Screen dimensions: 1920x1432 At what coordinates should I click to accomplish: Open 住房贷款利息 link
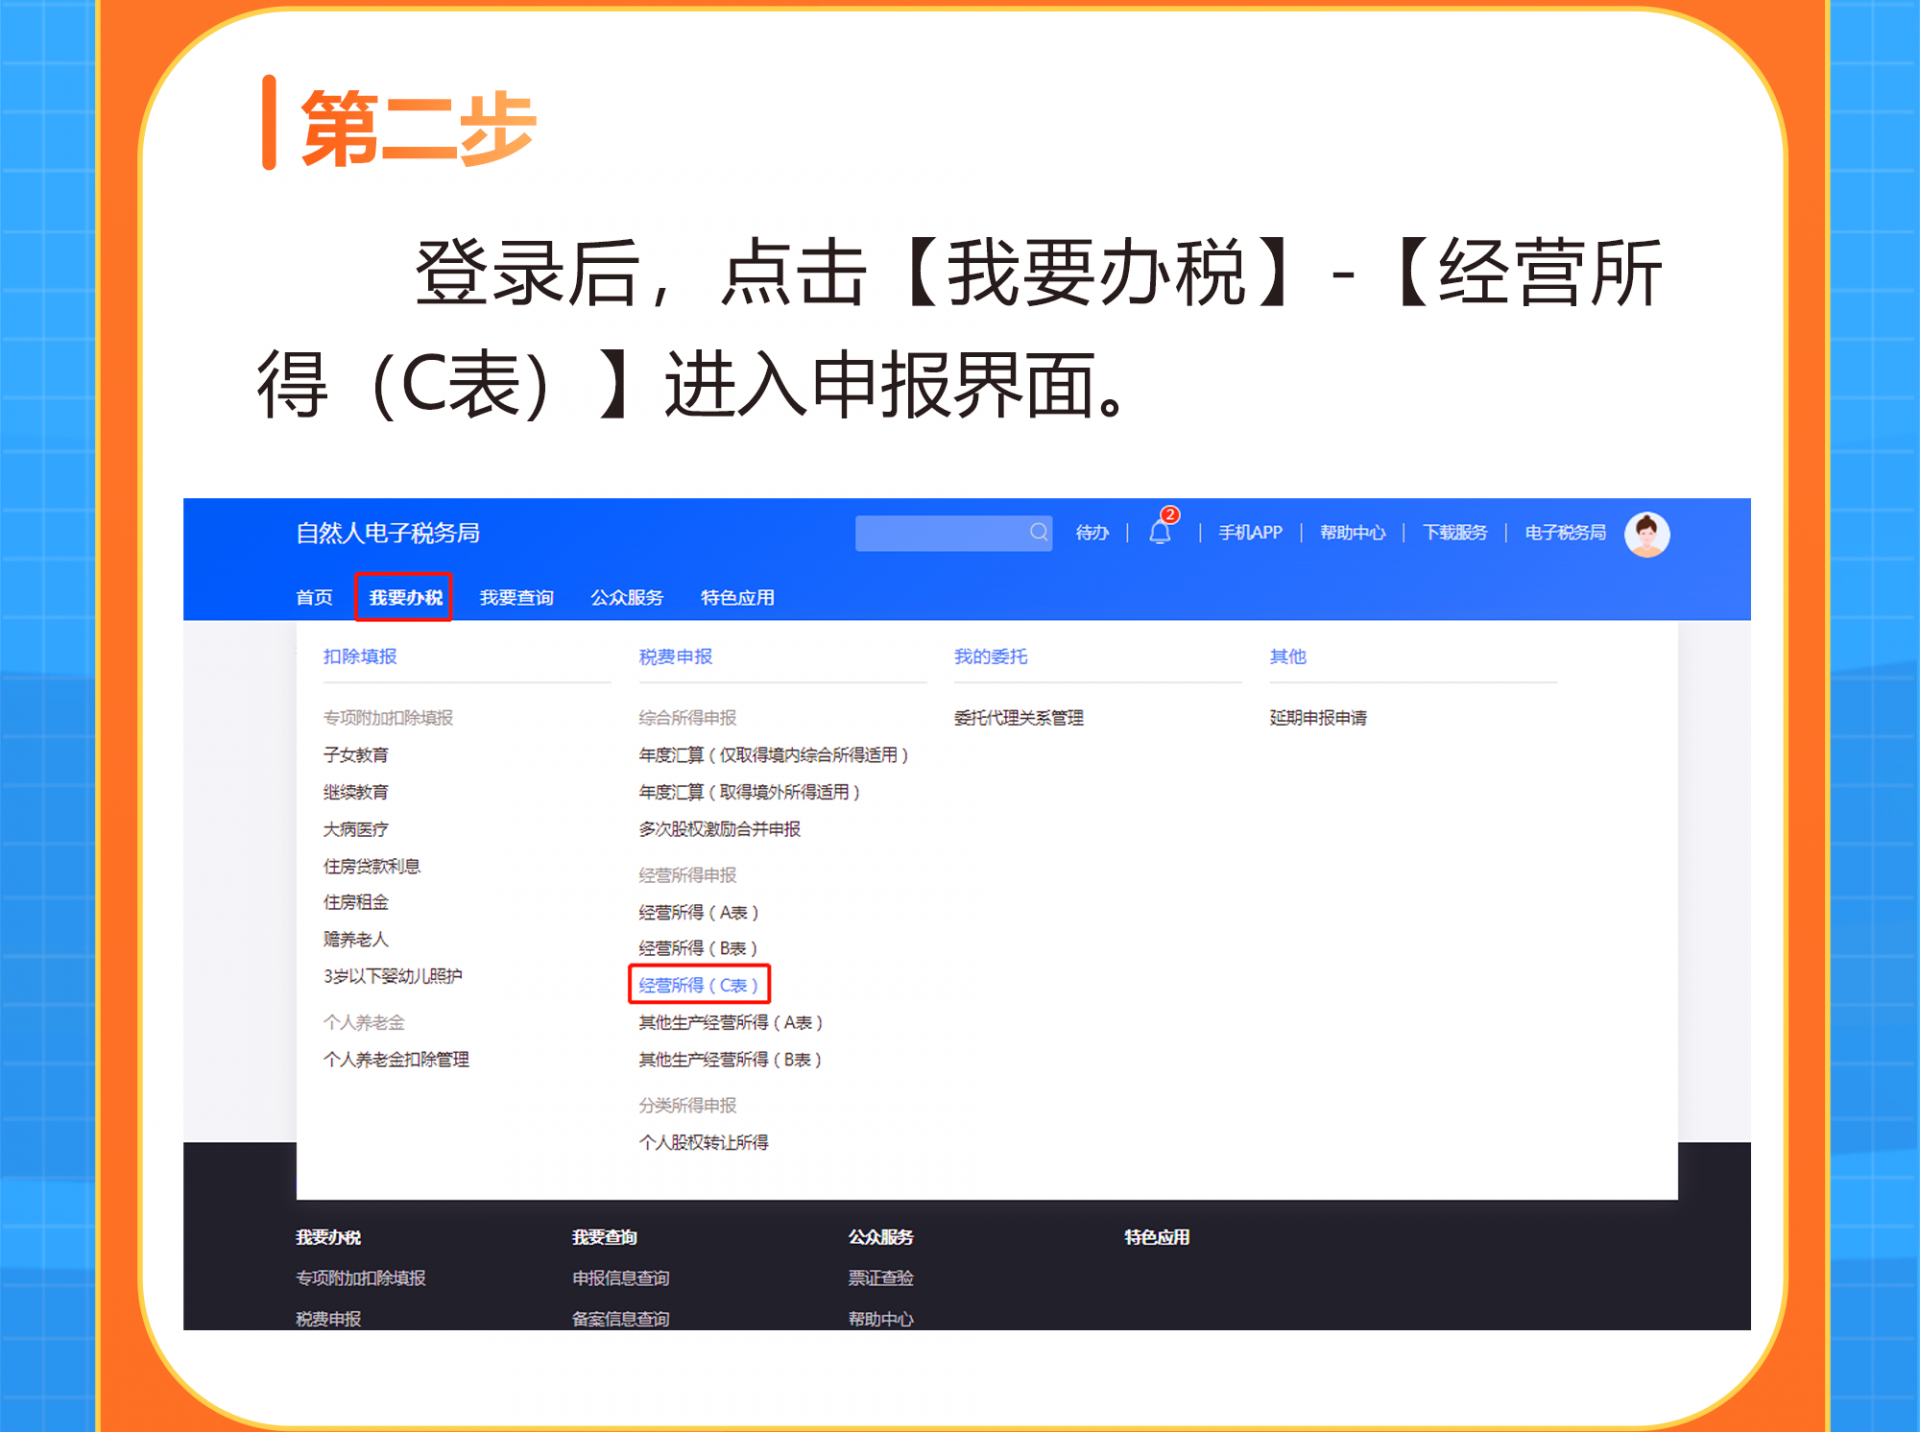(372, 866)
